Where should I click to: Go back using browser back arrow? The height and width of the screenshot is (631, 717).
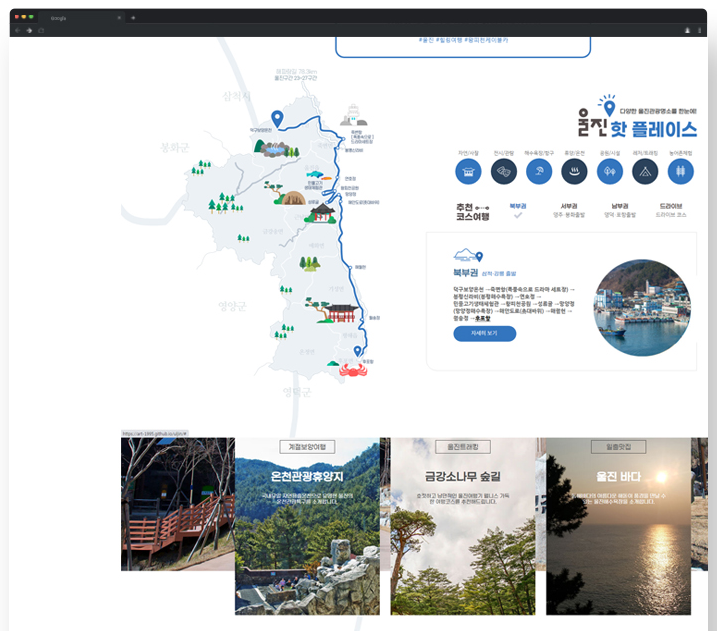[x=17, y=31]
